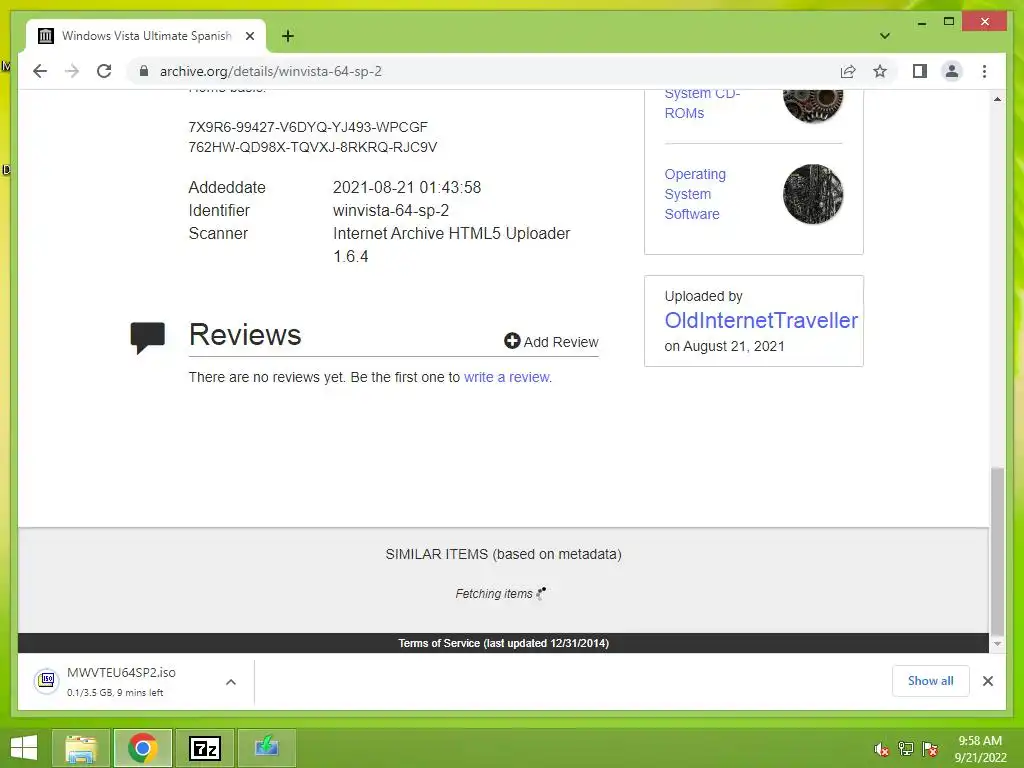Click the Addeddate value 2021-08-21 01:43:58
The height and width of the screenshot is (768, 1024).
coord(407,187)
